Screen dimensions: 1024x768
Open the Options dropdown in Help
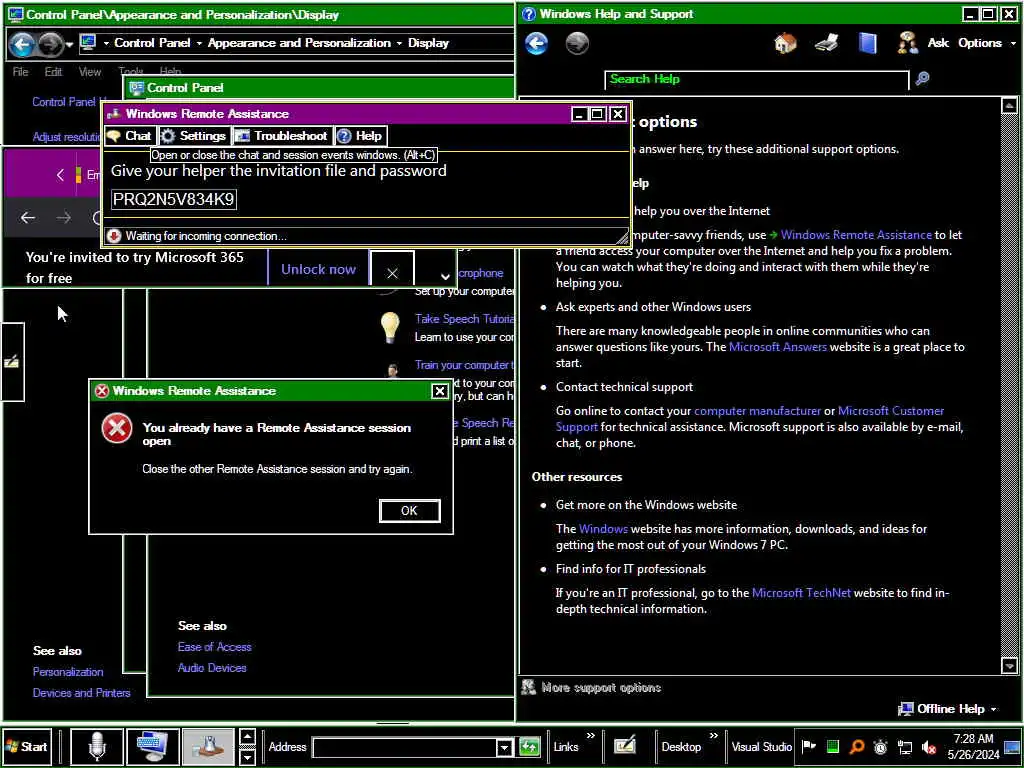point(986,43)
